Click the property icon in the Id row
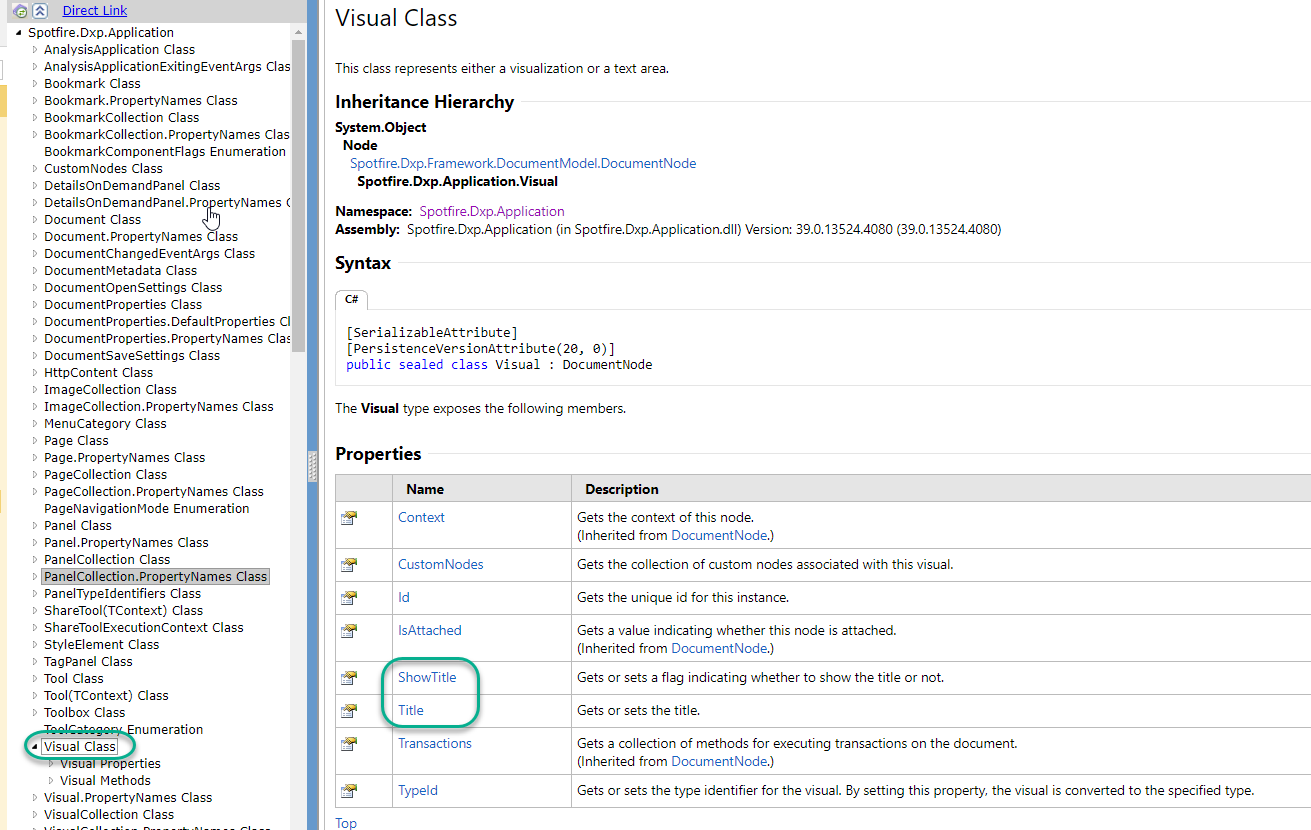The height and width of the screenshot is (830, 1311). point(348,598)
